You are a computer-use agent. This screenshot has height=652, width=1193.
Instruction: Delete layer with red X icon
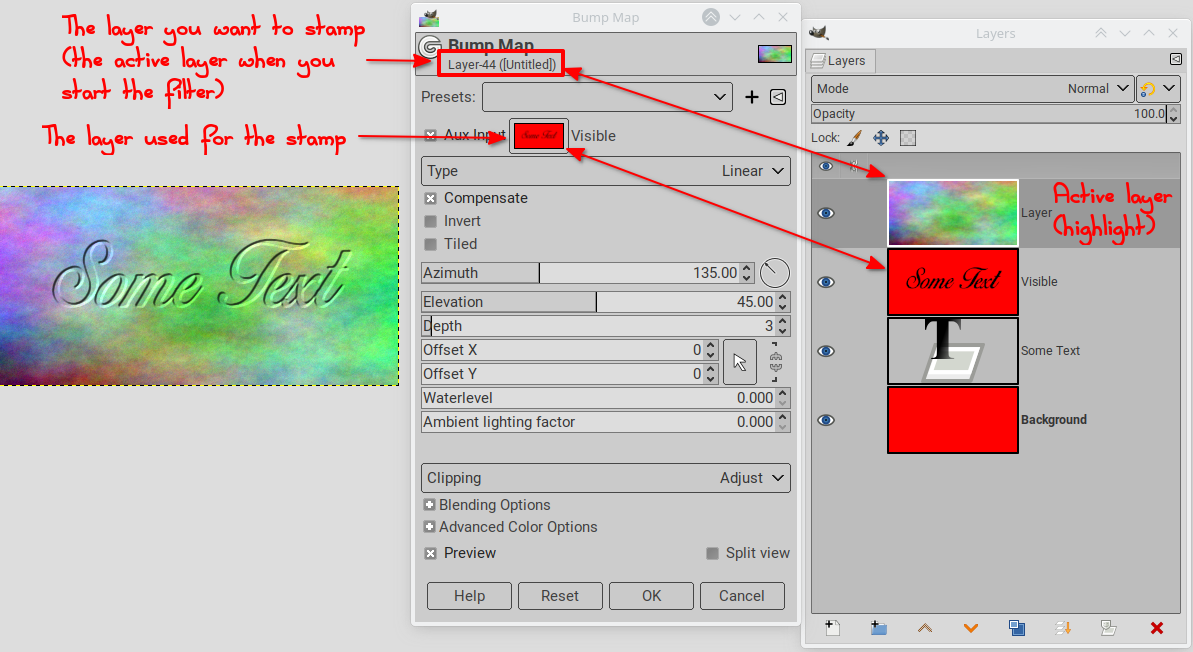point(1156,628)
